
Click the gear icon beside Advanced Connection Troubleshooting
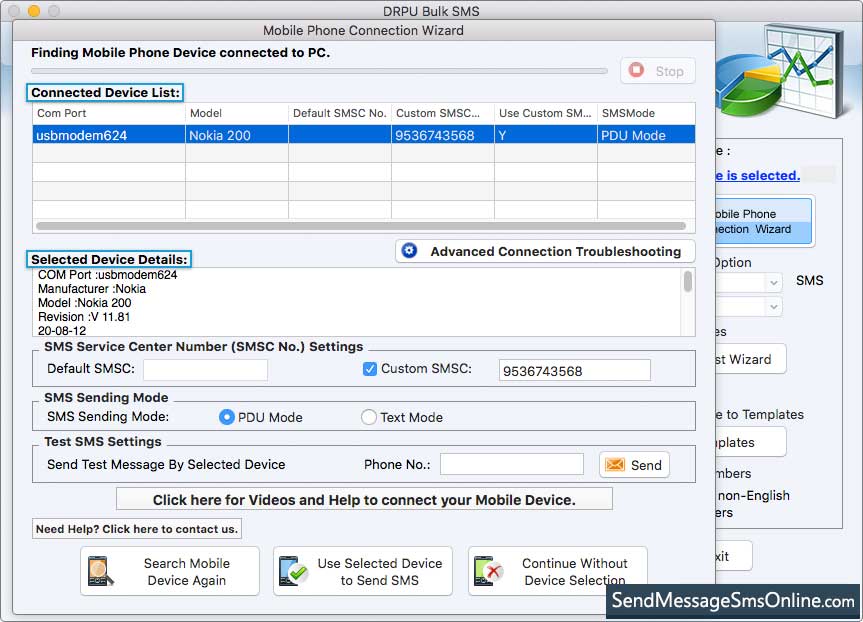coord(409,251)
